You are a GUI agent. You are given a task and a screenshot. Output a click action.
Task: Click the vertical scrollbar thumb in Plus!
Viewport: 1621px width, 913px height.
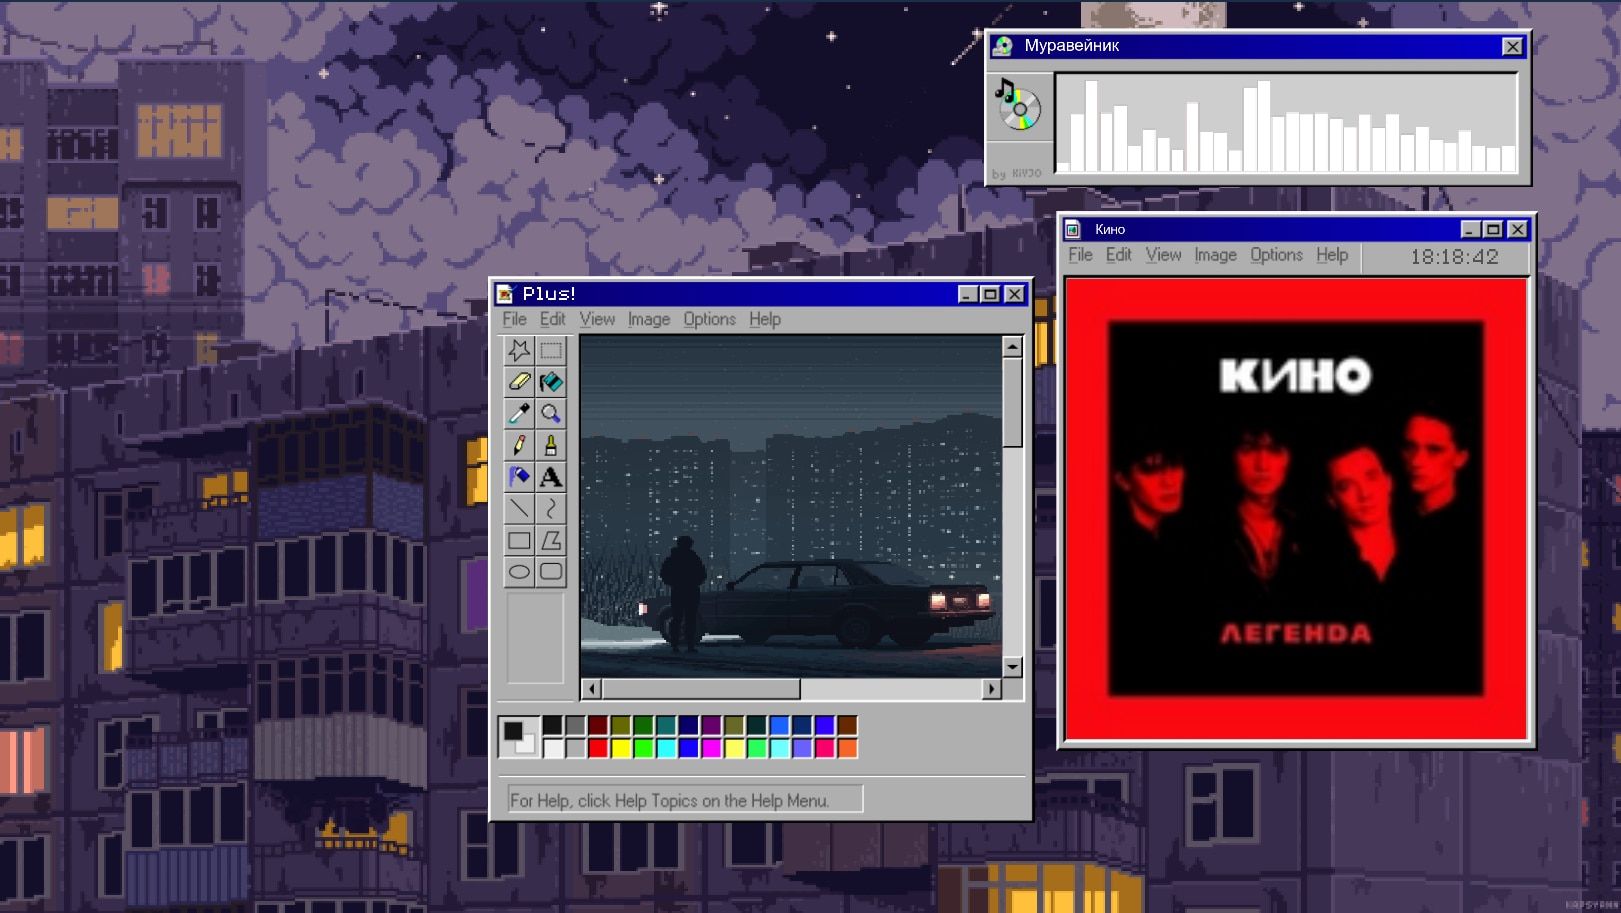click(x=1012, y=402)
